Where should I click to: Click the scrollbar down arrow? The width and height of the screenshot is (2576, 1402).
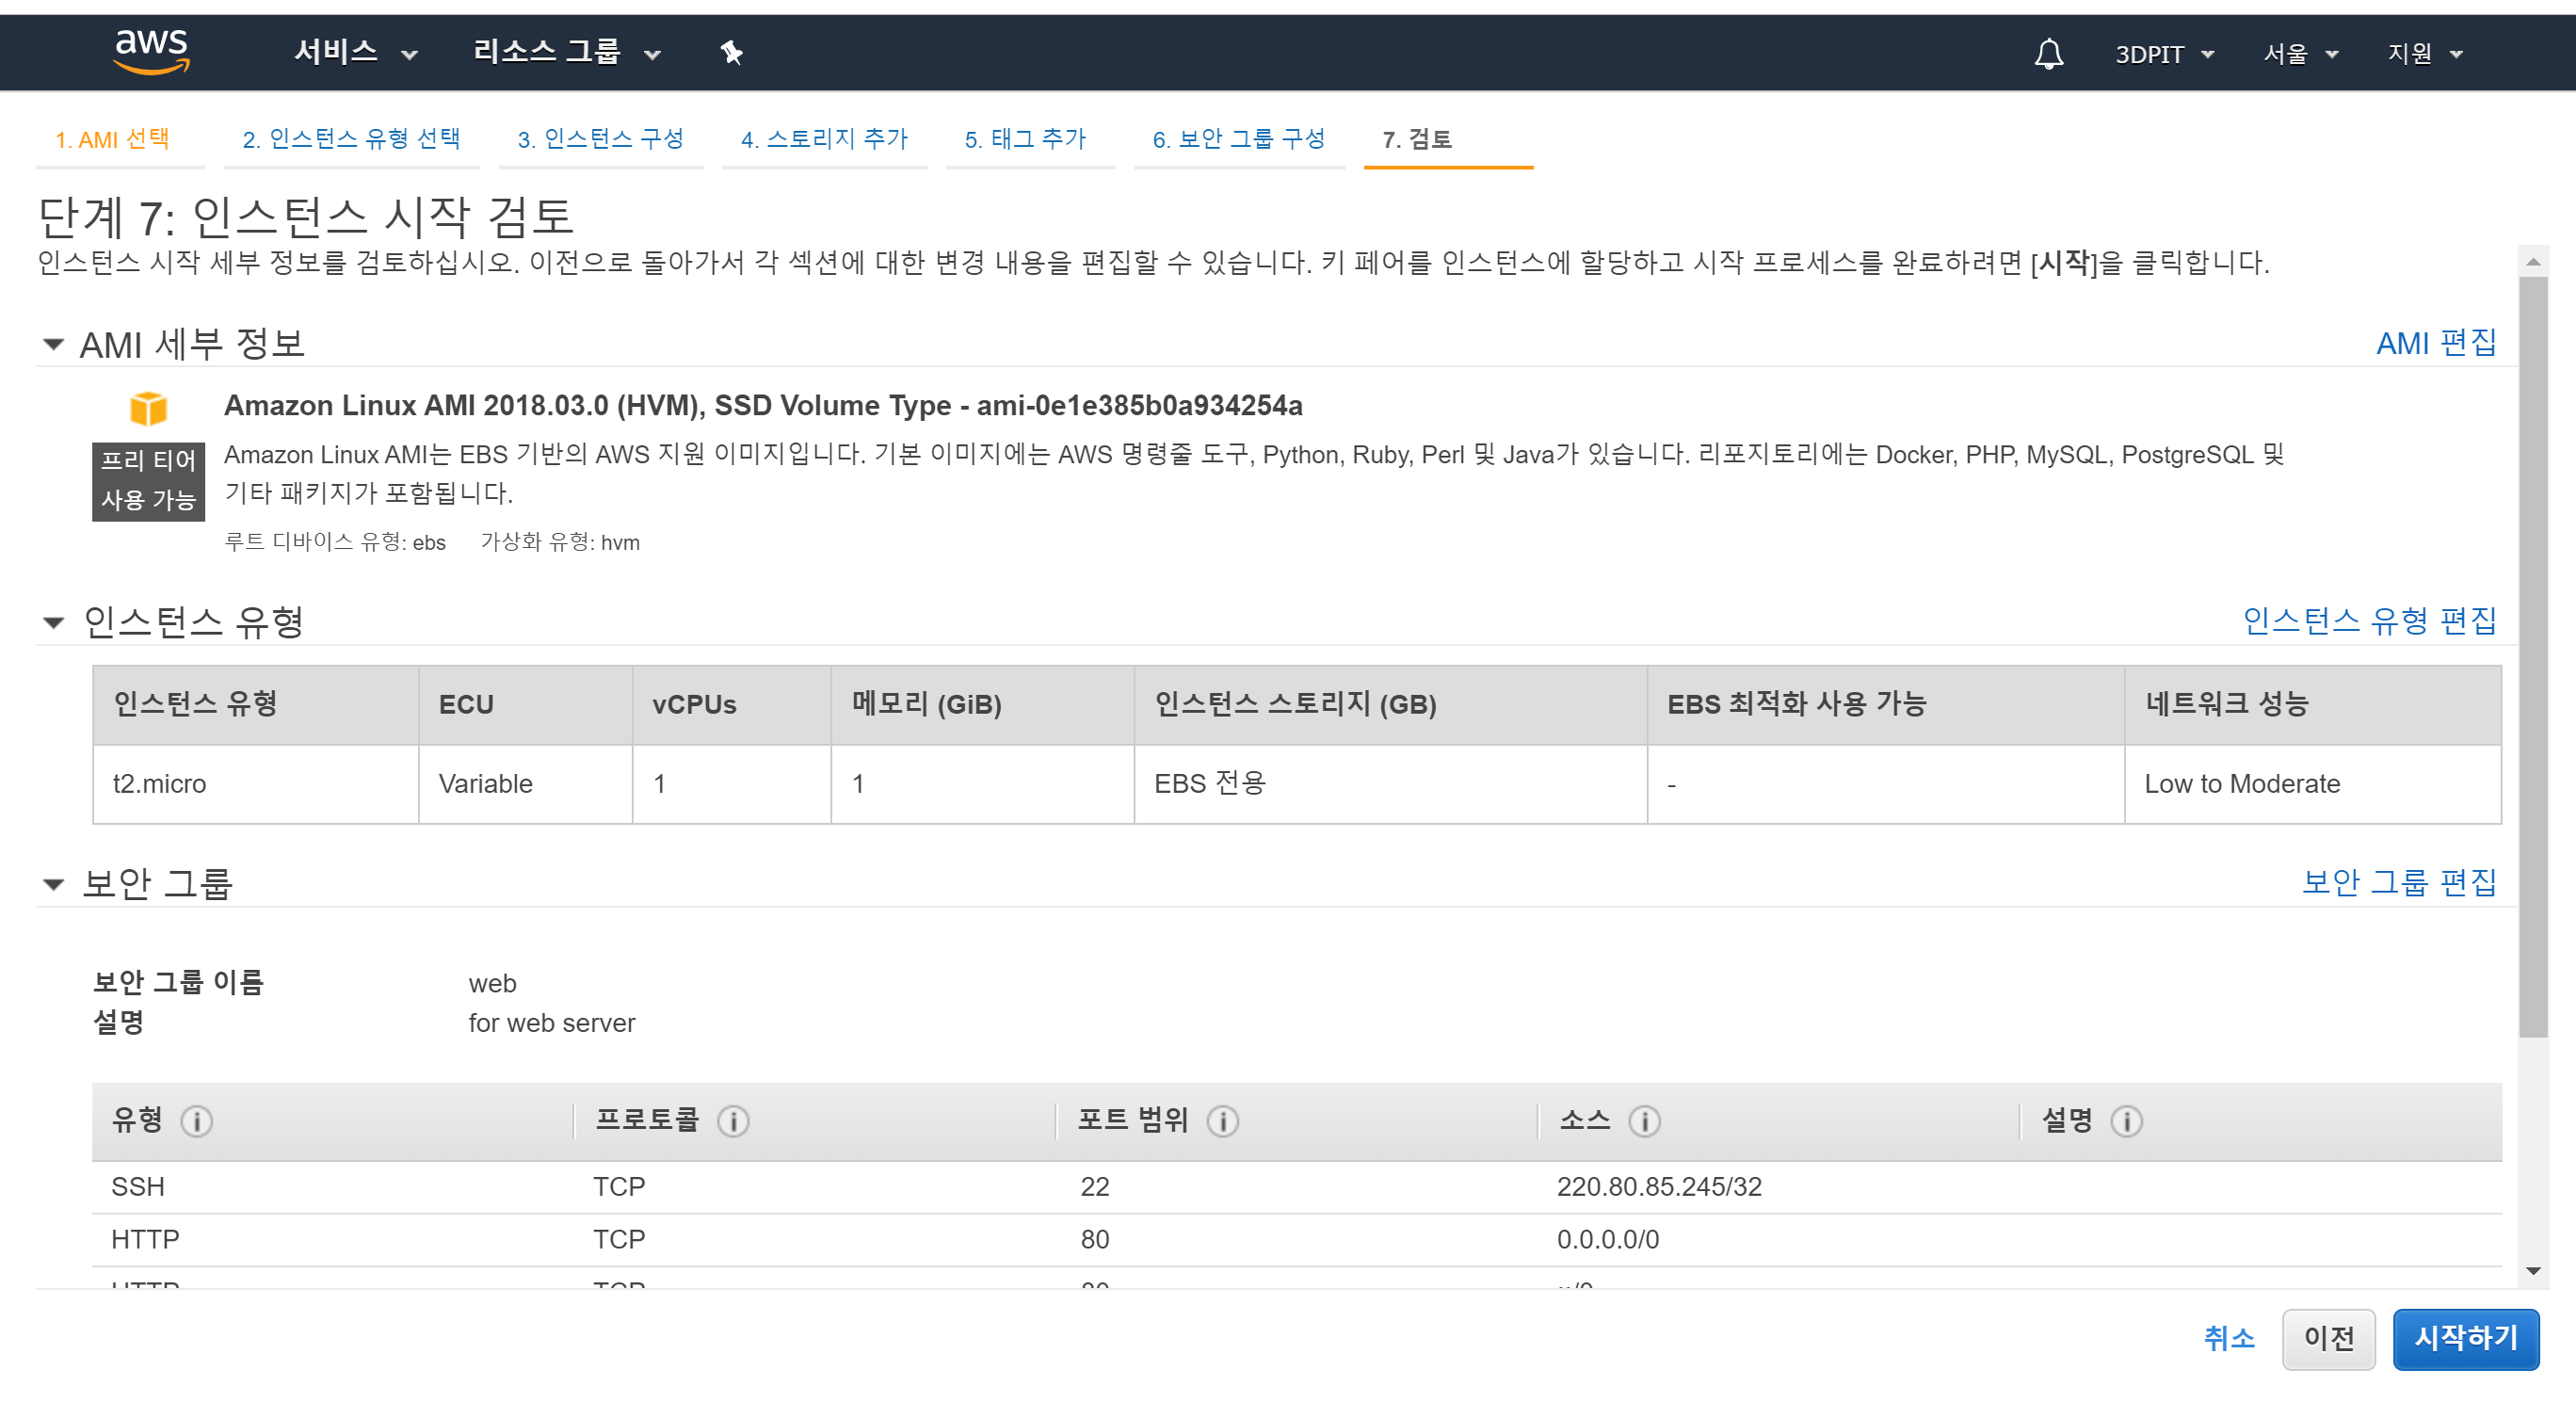(2532, 1271)
